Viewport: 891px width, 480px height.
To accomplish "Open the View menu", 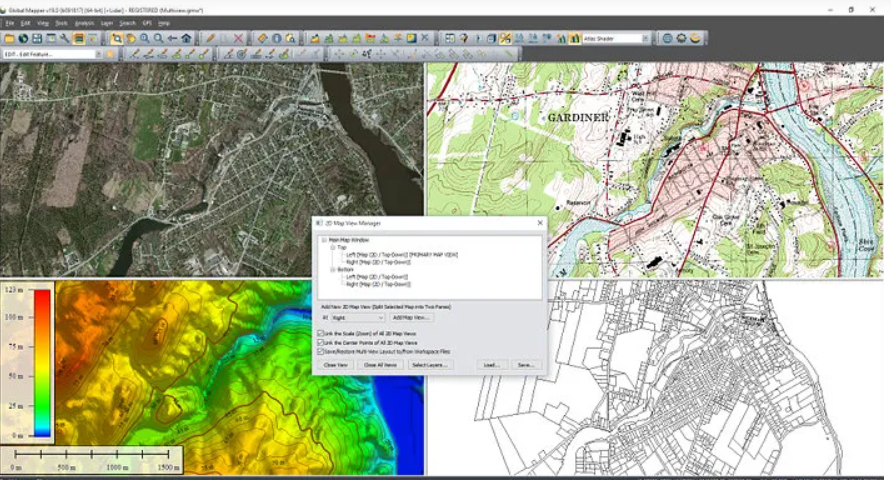I will click(43, 23).
